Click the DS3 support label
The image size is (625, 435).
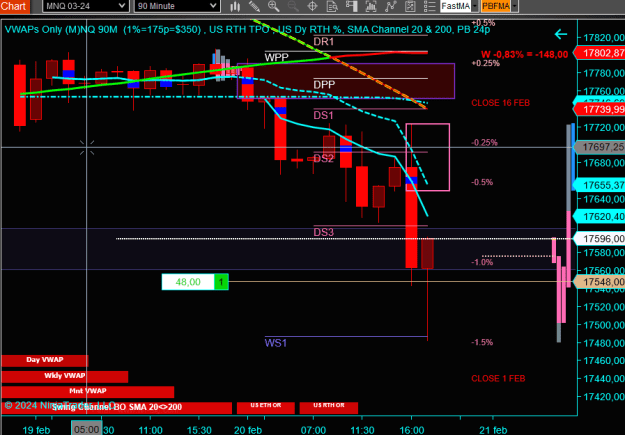pos(323,232)
